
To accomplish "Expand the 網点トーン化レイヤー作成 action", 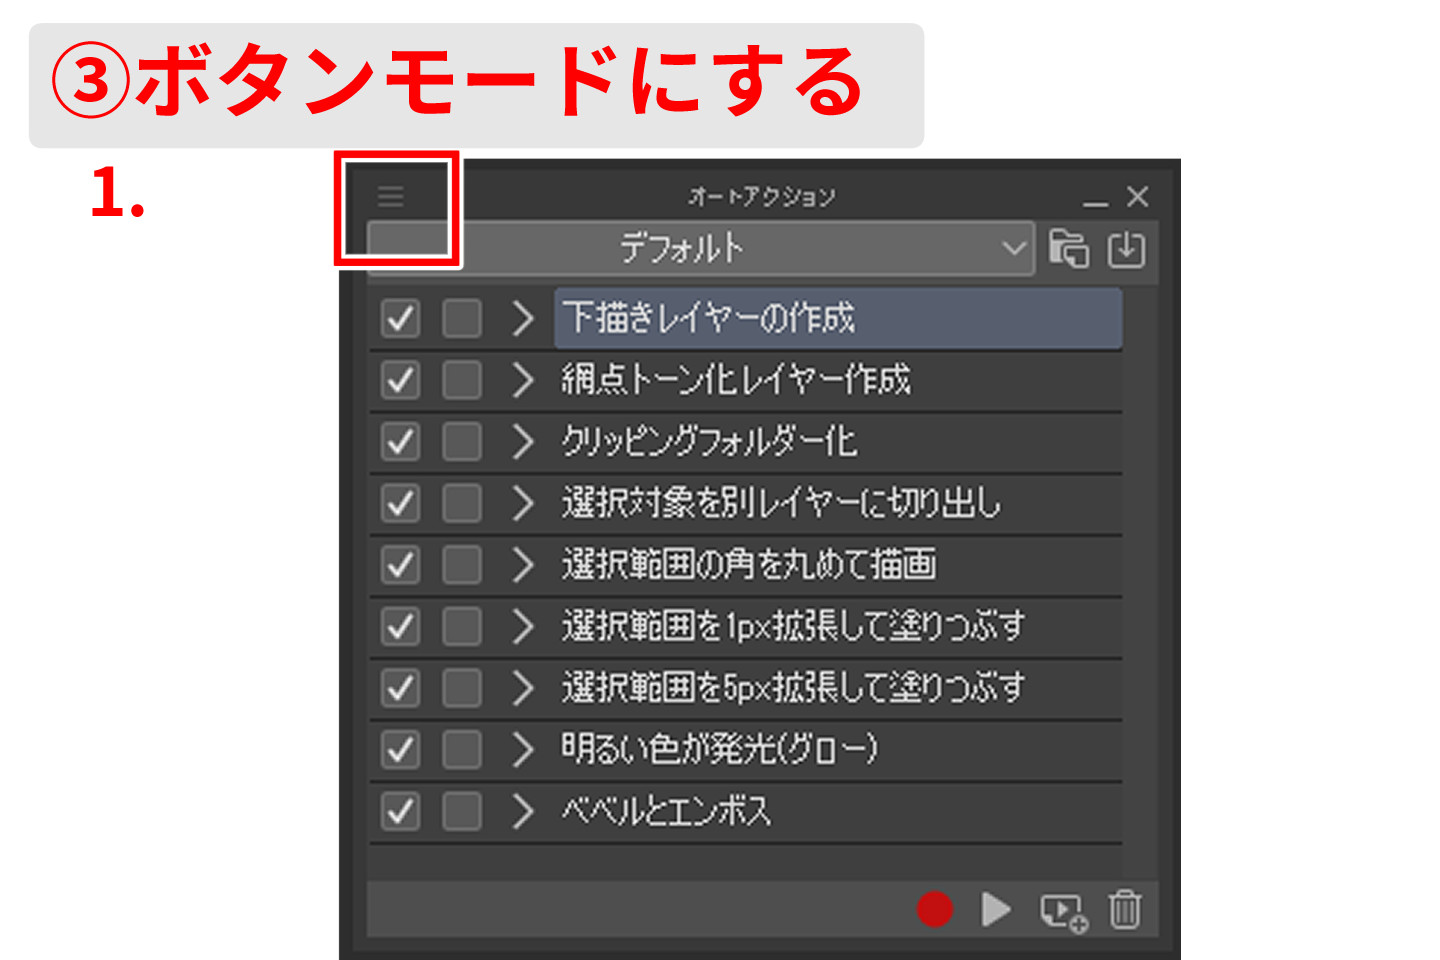I will click(521, 380).
